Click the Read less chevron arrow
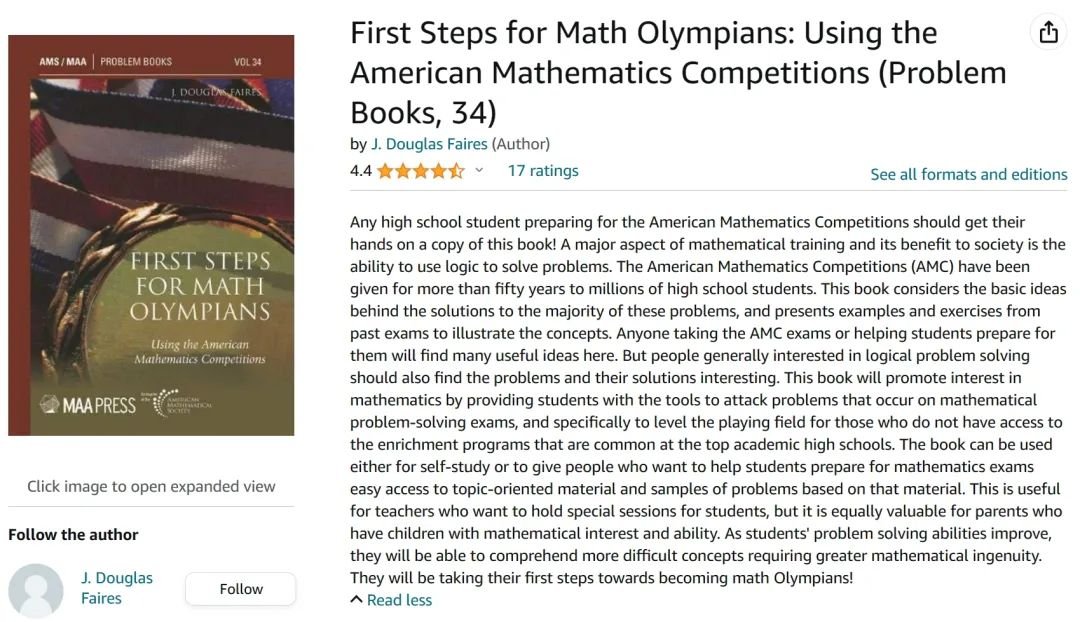Screen dimensions: 1080x622 [356, 599]
